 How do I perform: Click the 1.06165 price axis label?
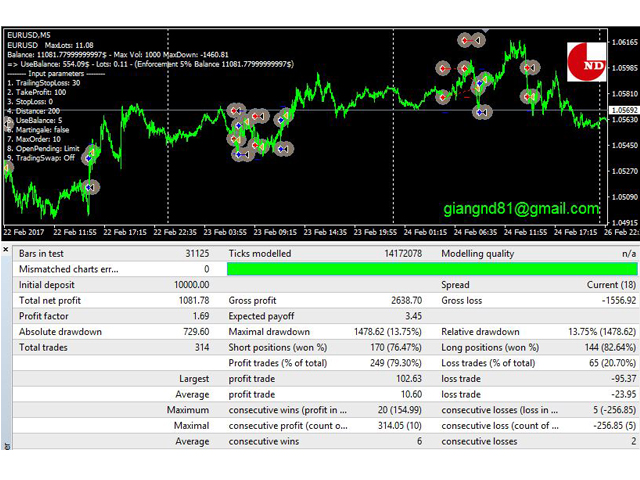[625, 42]
